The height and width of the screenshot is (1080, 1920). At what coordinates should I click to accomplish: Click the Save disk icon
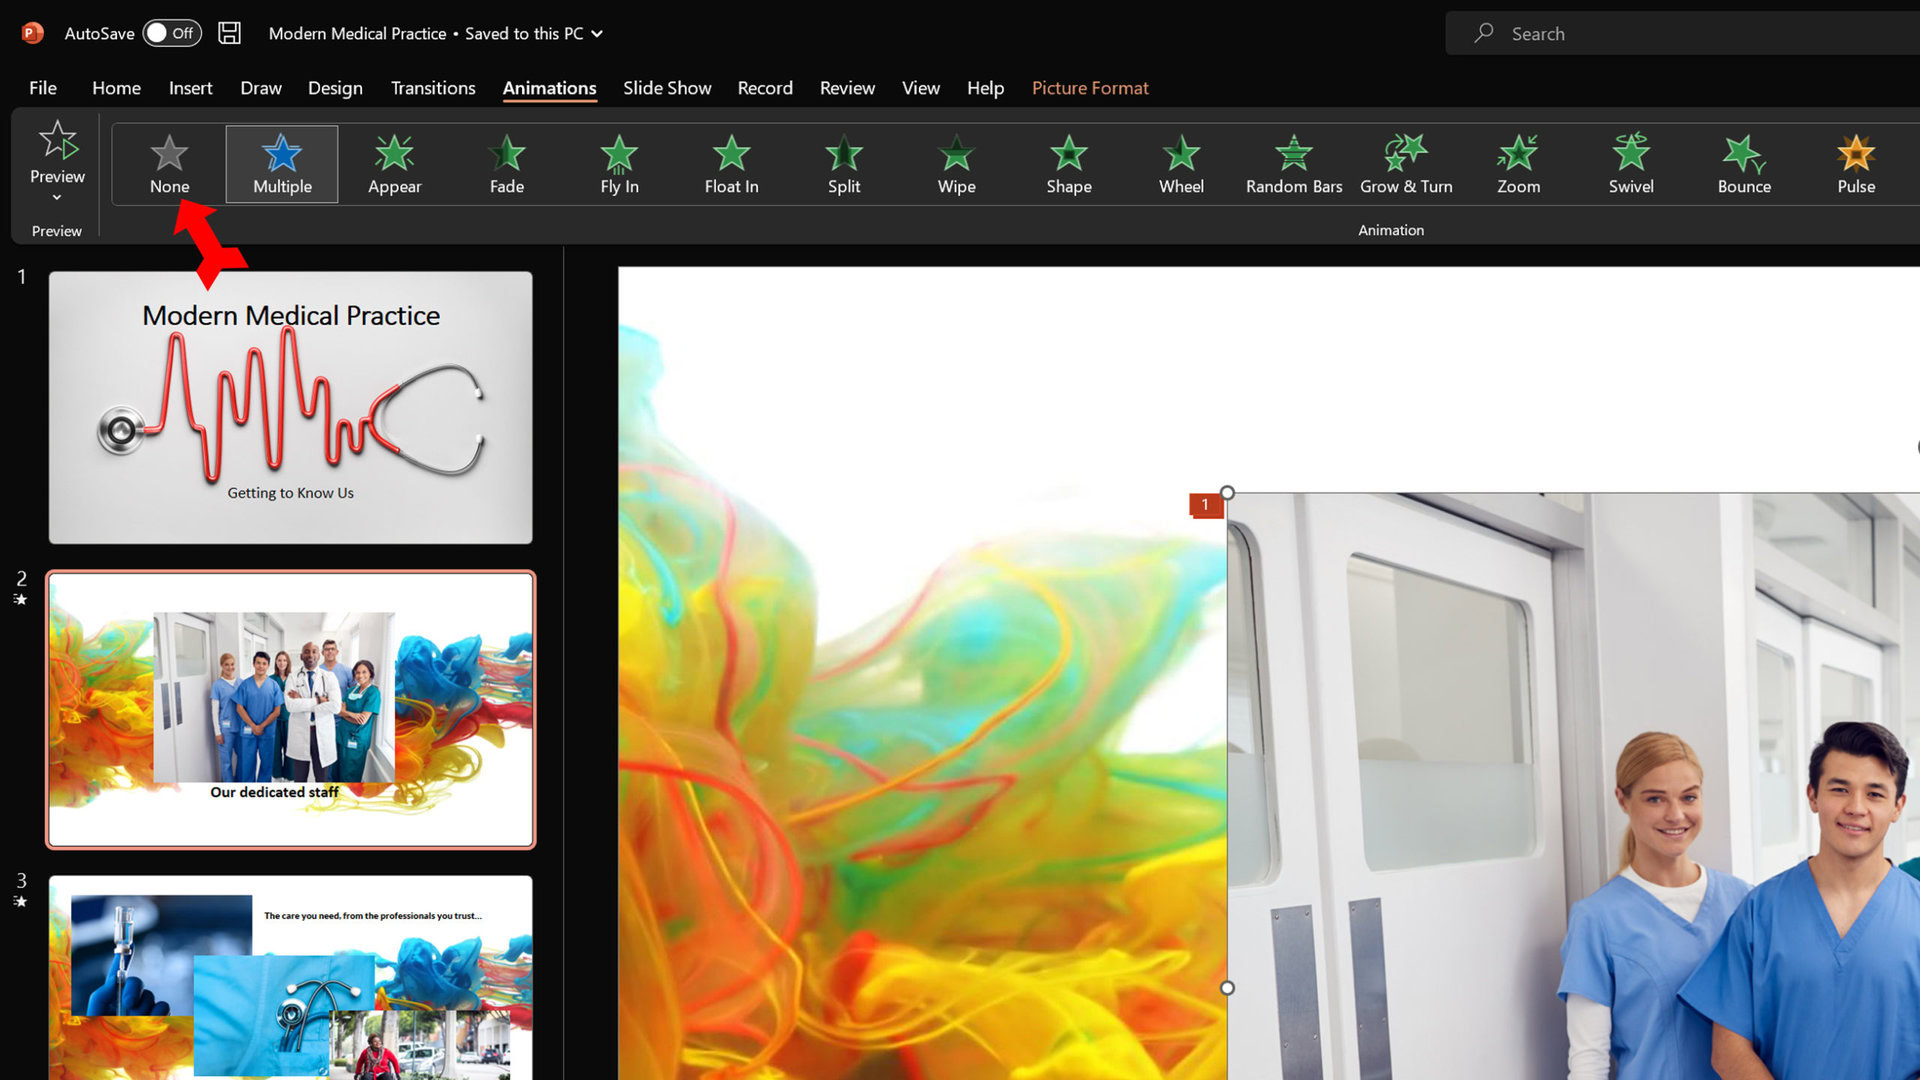coord(229,33)
